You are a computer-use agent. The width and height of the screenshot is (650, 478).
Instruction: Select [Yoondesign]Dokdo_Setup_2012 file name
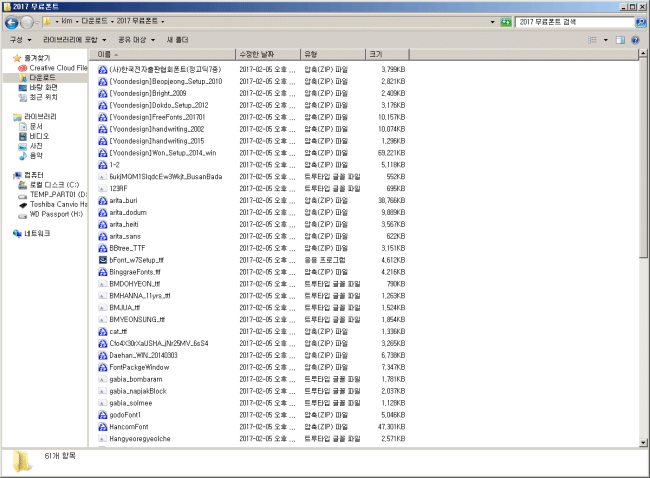(x=159, y=105)
